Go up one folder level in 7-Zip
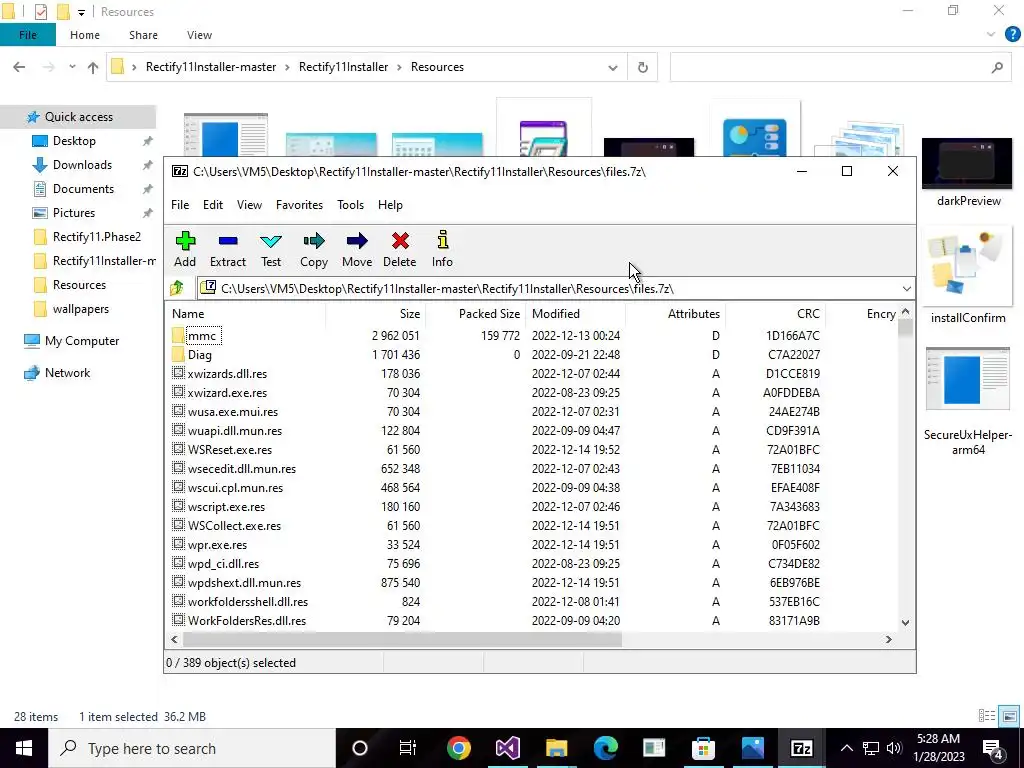This screenshot has height=768, width=1024. 177,288
